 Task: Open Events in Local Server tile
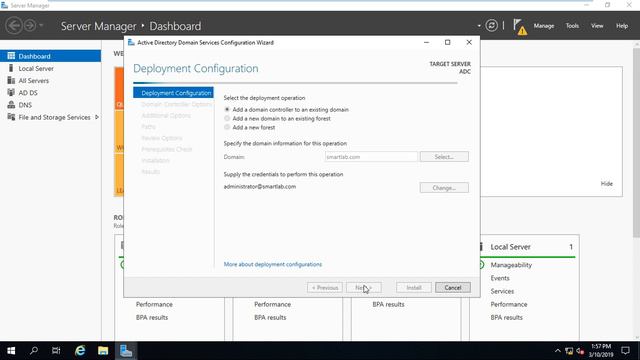click(x=500, y=278)
